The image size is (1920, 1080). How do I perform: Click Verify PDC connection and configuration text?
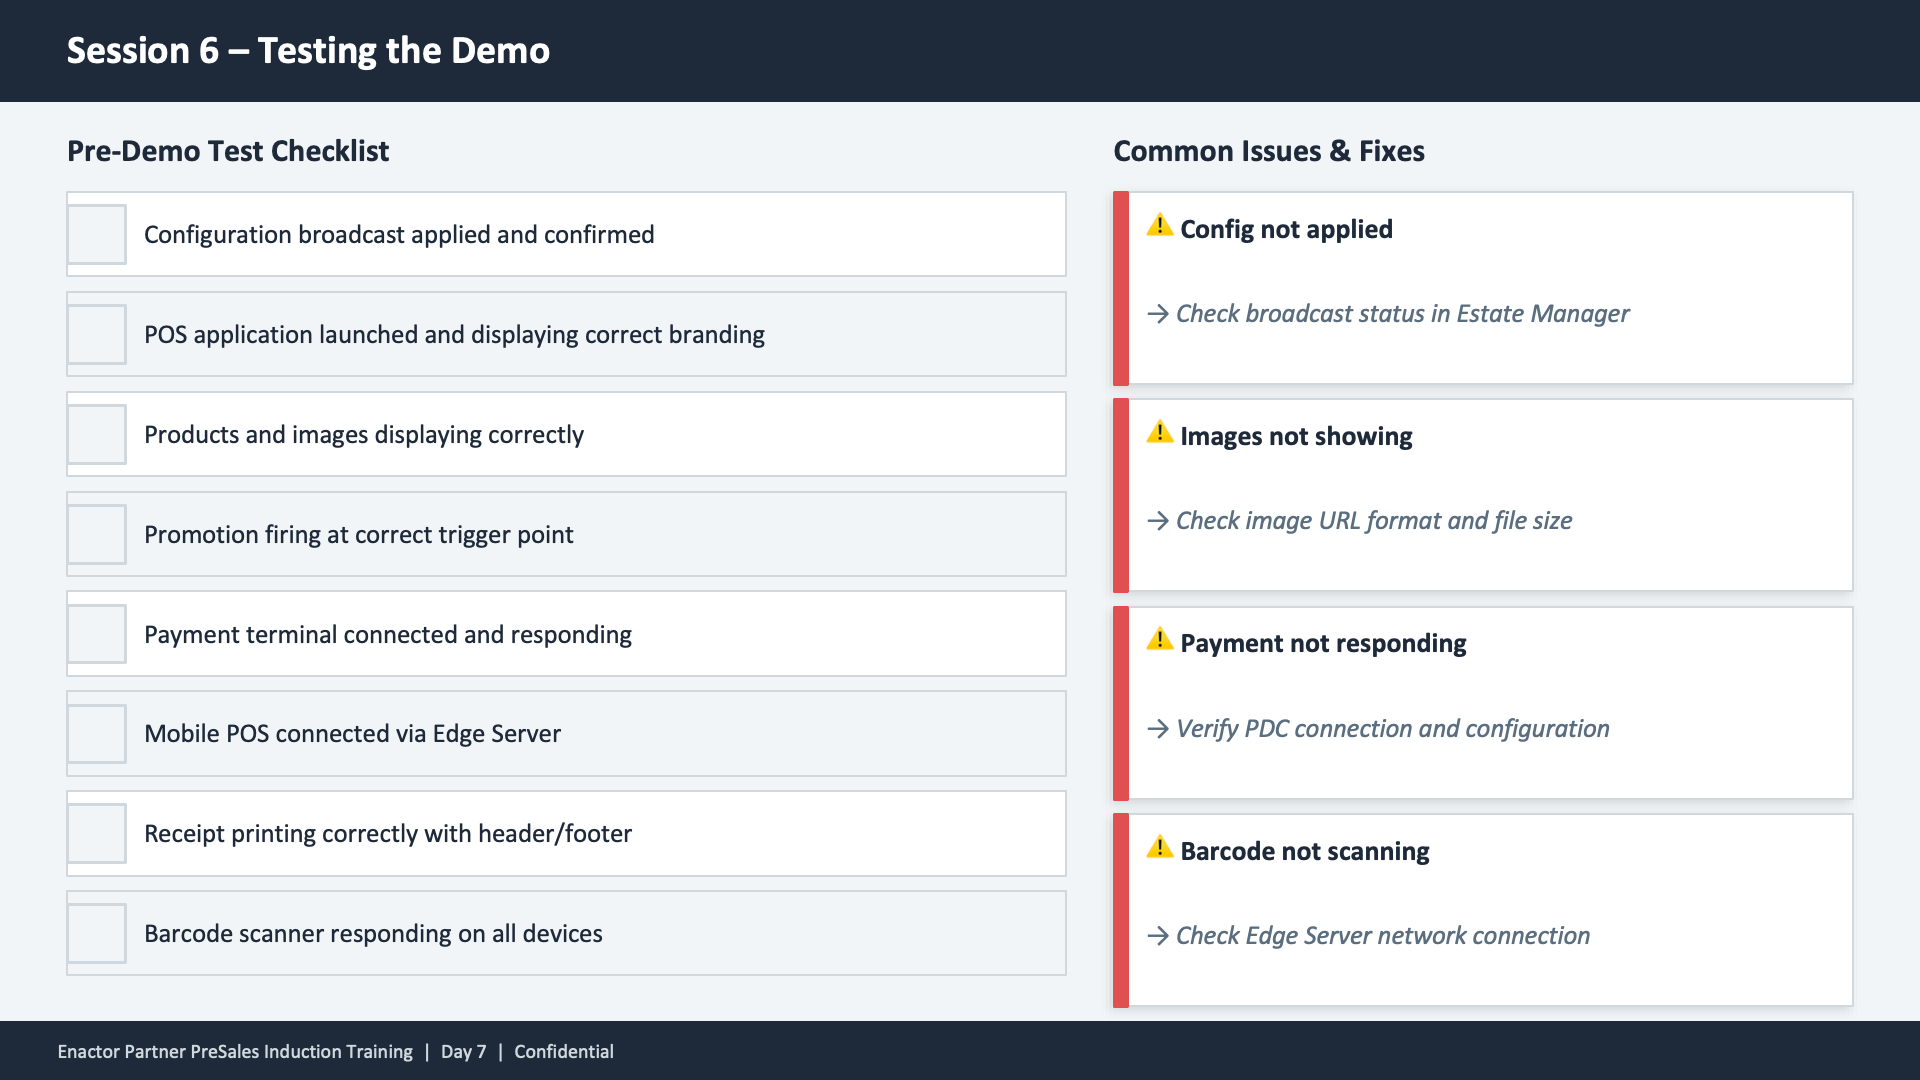[1392, 729]
